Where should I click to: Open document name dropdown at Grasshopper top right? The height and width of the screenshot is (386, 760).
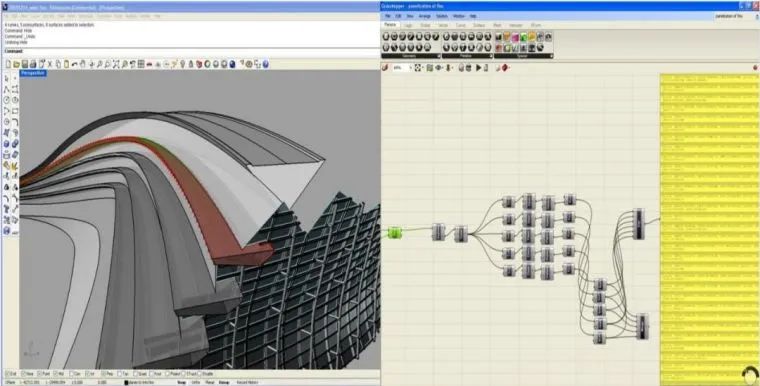click(735, 16)
